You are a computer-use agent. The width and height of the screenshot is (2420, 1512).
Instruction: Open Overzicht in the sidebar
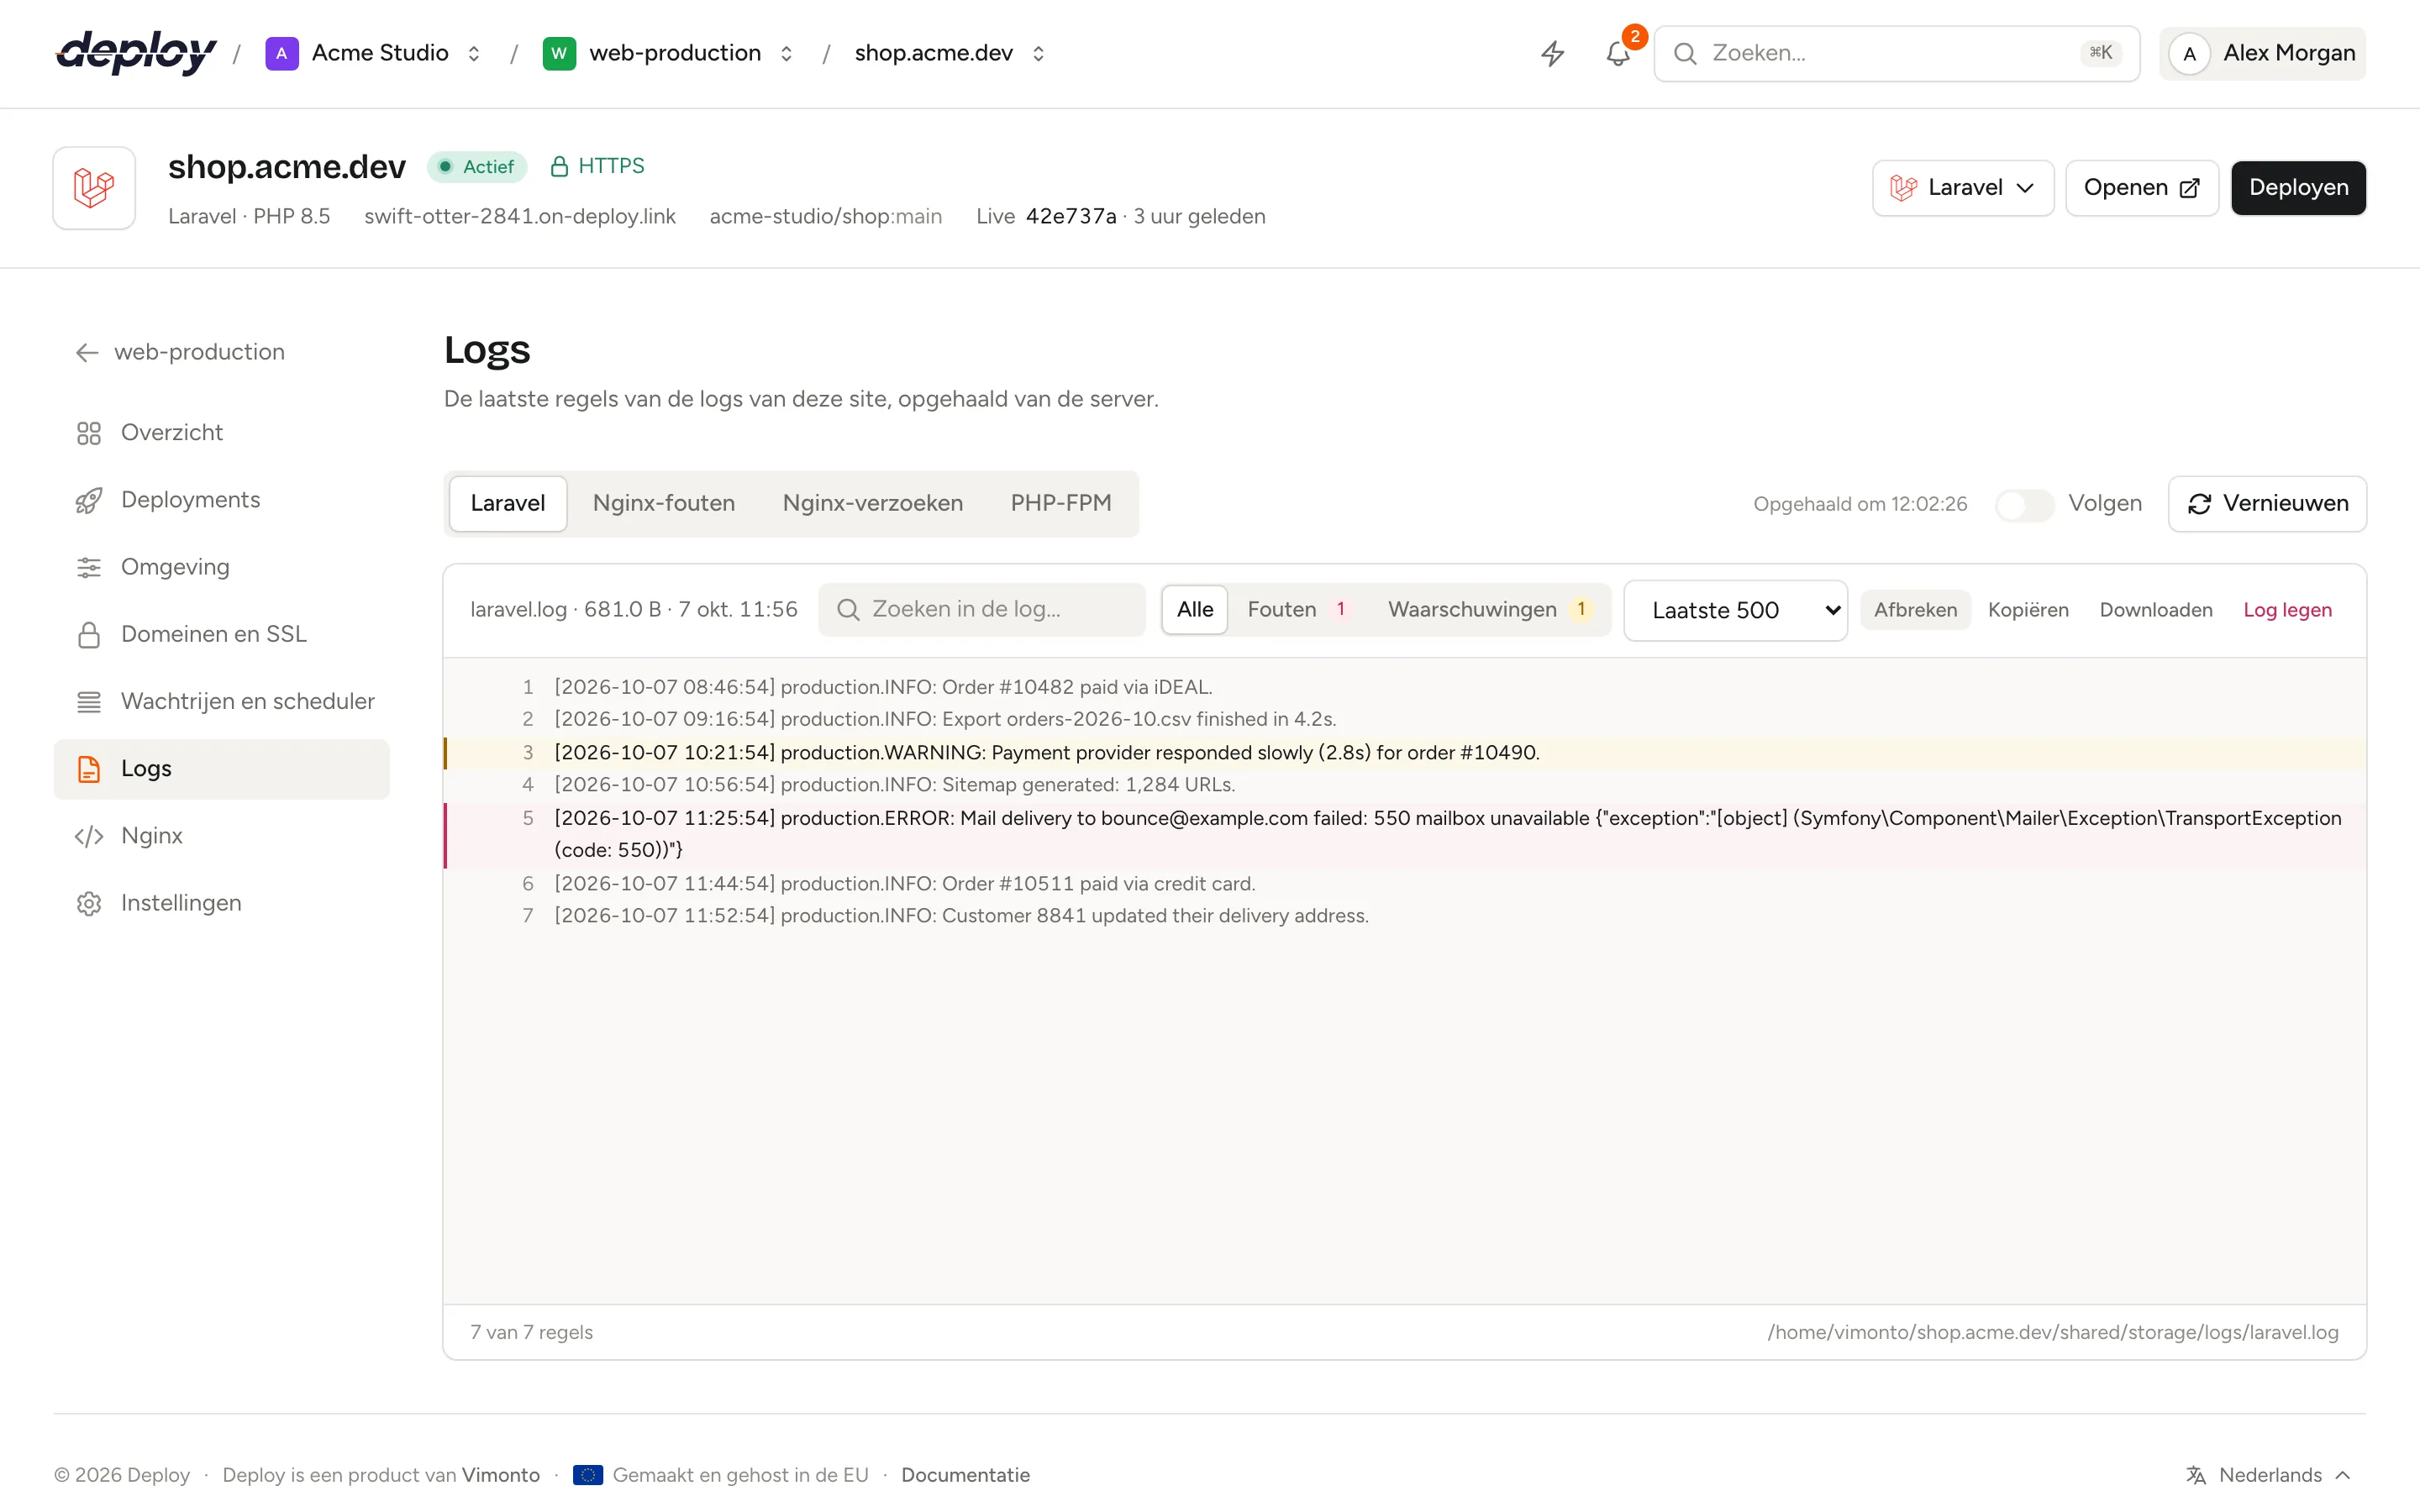pyautogui.click(x=222, y=432)
